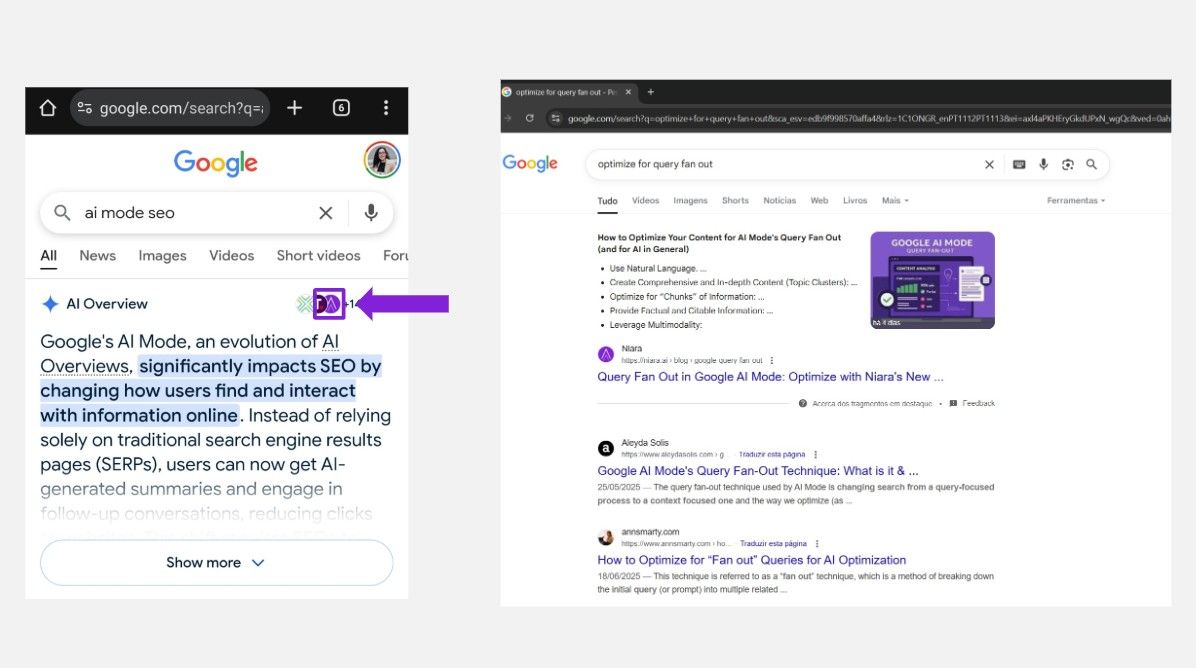
Task: Switch to the Noticias tab
Action: pyautogui.click(x=779, y=200)
